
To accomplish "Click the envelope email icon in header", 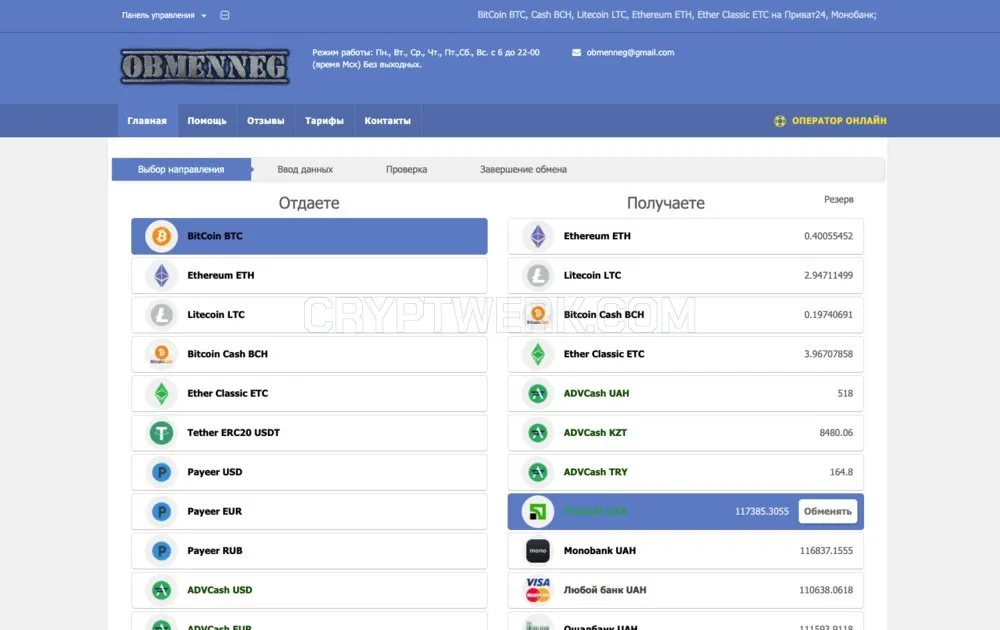I will coord(577,53).
